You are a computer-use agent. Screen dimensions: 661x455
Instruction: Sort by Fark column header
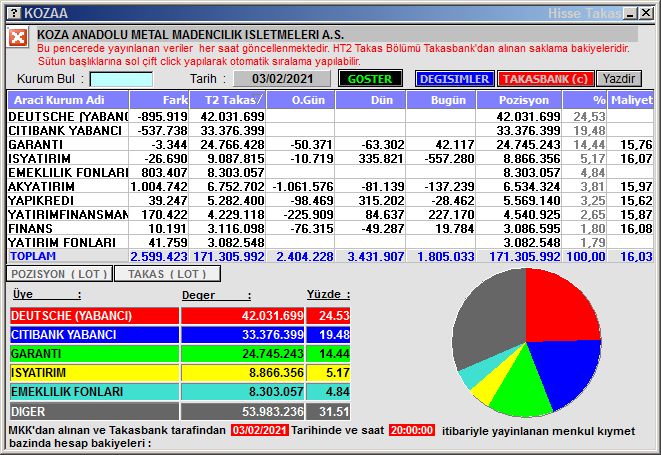coord(159,100)
